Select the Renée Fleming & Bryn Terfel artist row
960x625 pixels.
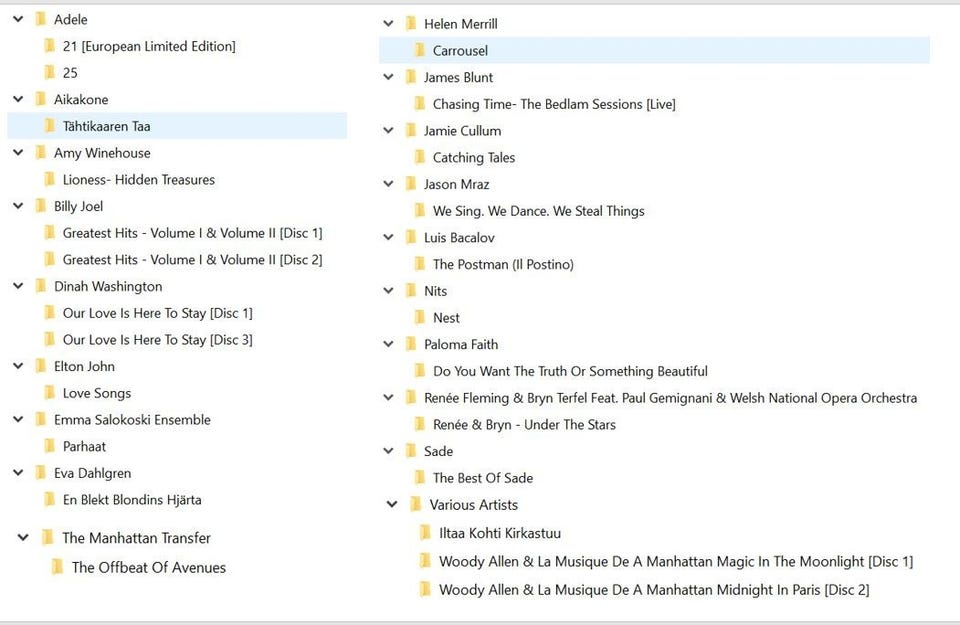pyautogui.click(x=670, y=398)
